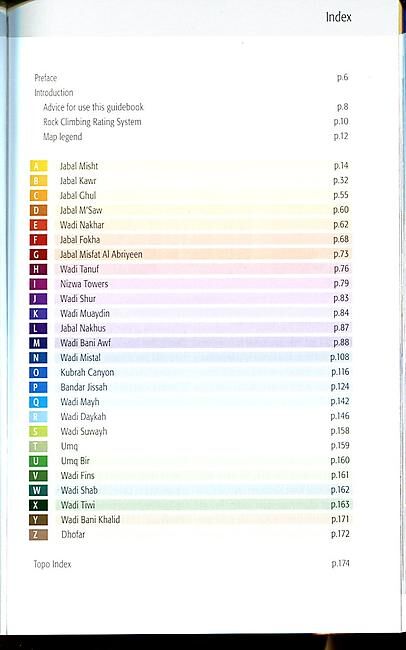Click the Bandar Jissah entry
406x650 pixels.
[x=84, y=387]
